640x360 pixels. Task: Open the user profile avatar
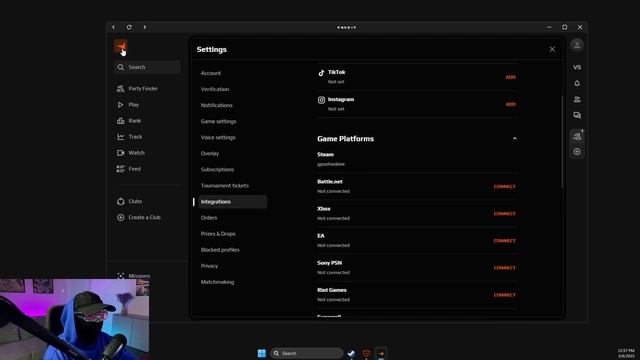[x=577, y=45]
